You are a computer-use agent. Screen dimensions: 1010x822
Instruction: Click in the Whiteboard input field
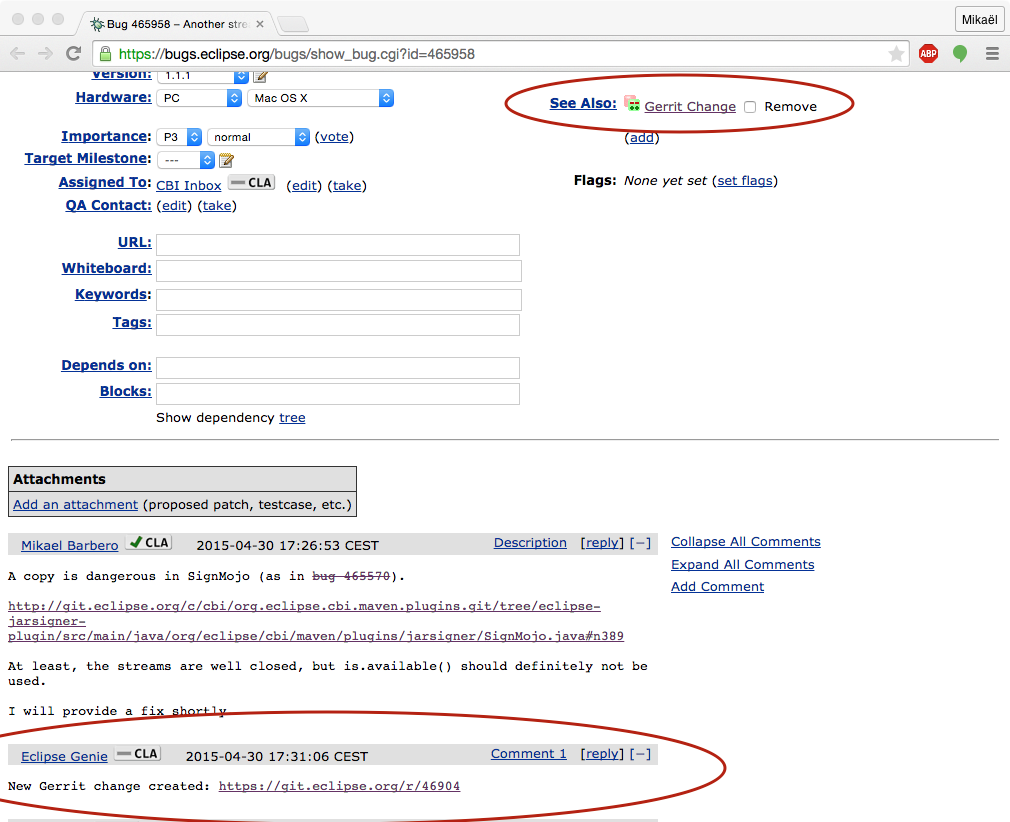click(339, 271)
